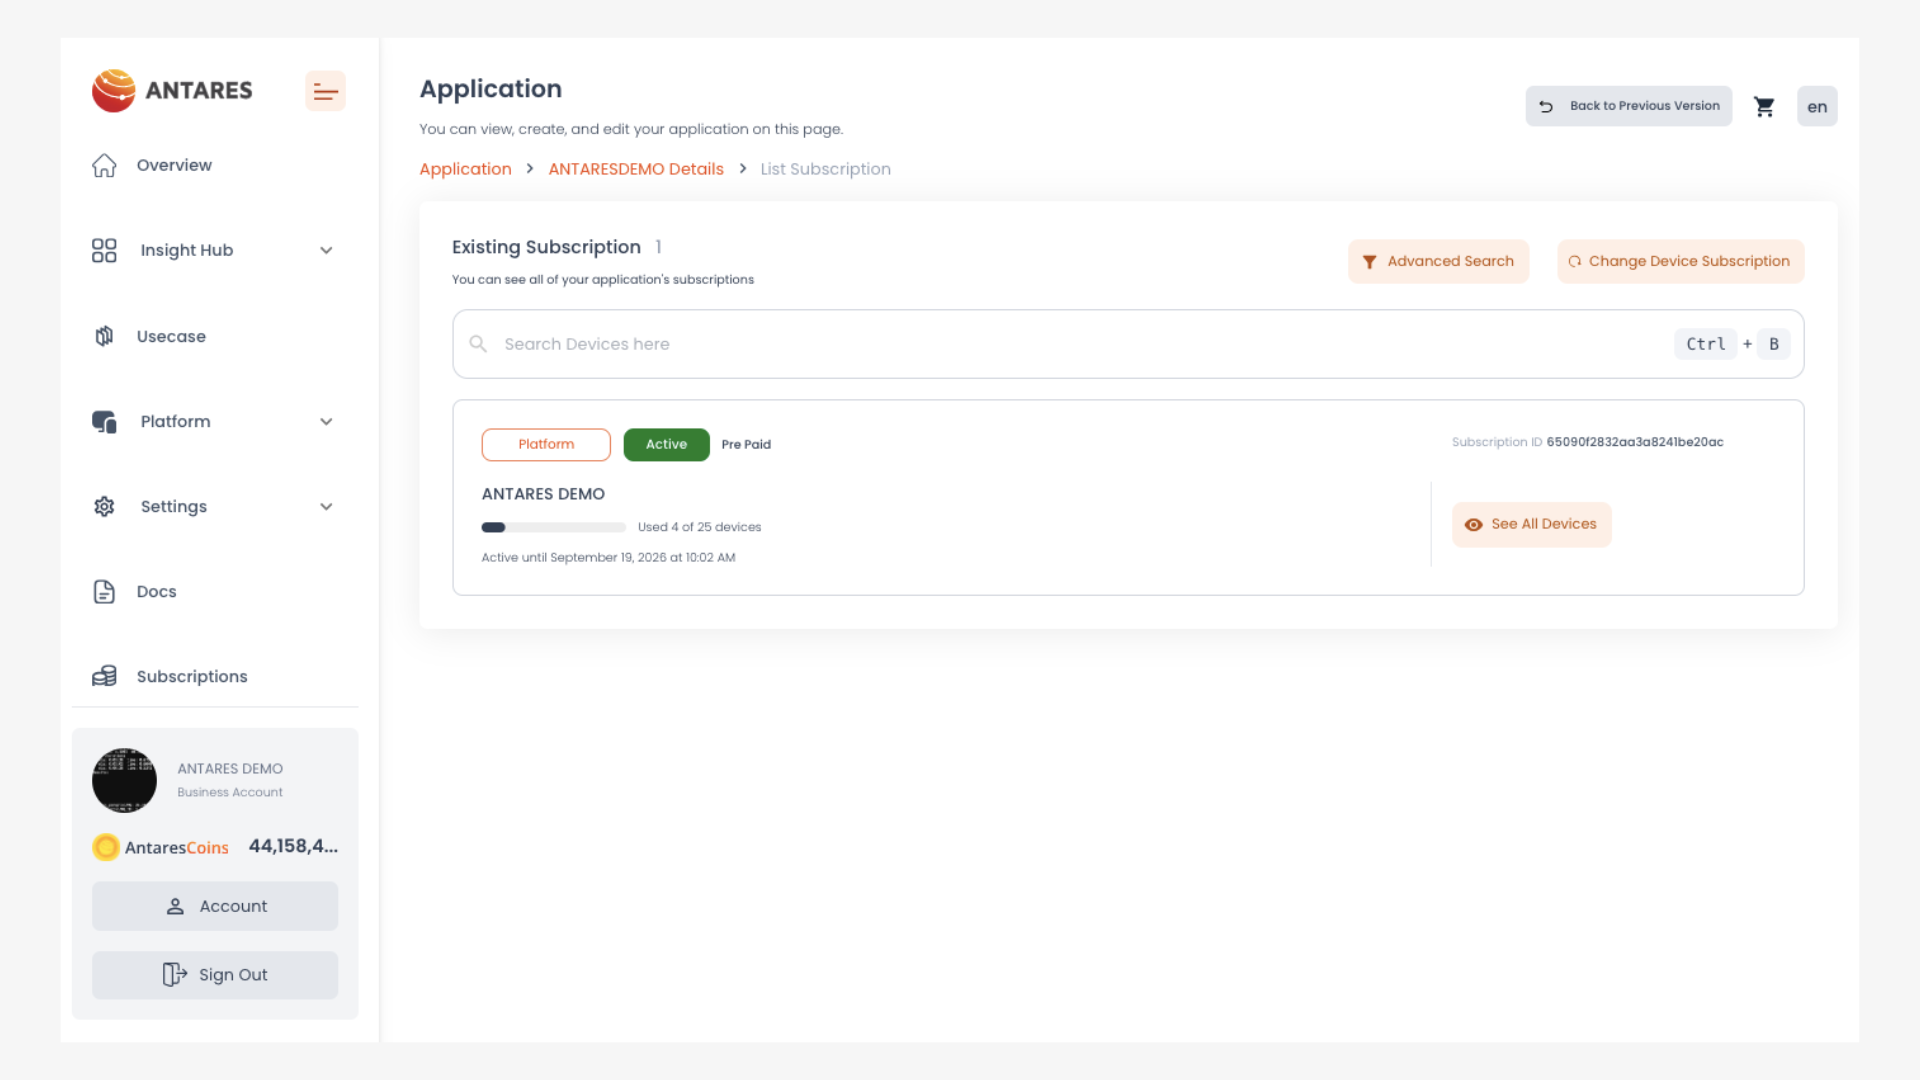Open Advanced Search filter
1920x1080 pixels.
(1438, 261)
